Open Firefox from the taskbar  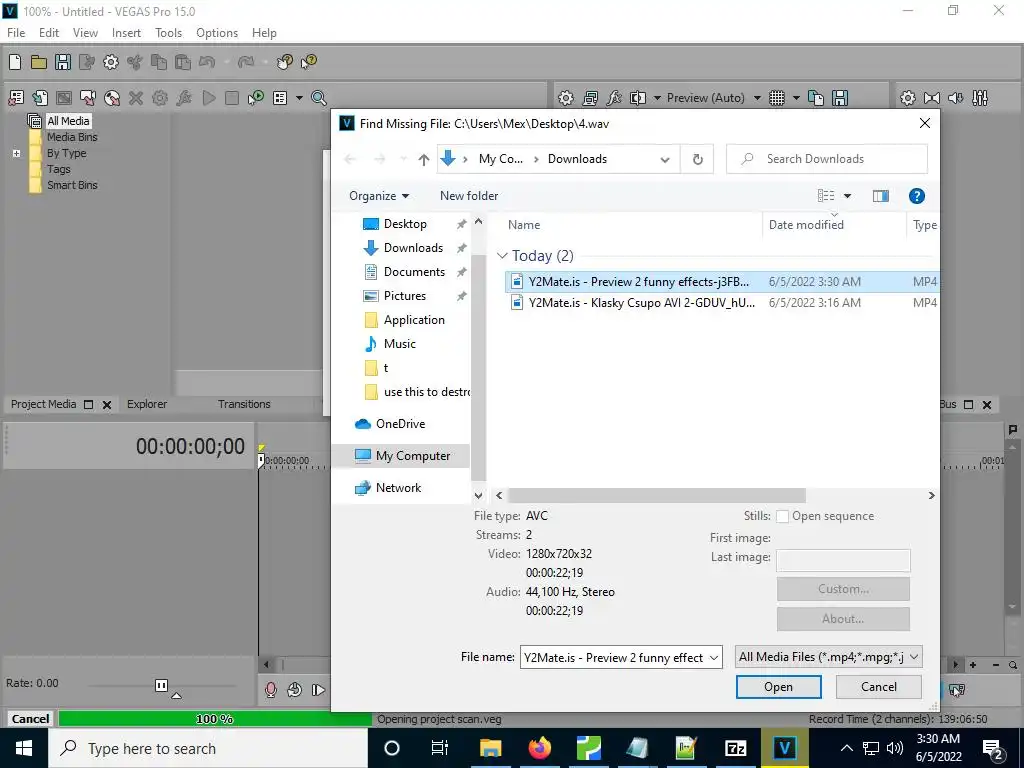coord(539,748)
